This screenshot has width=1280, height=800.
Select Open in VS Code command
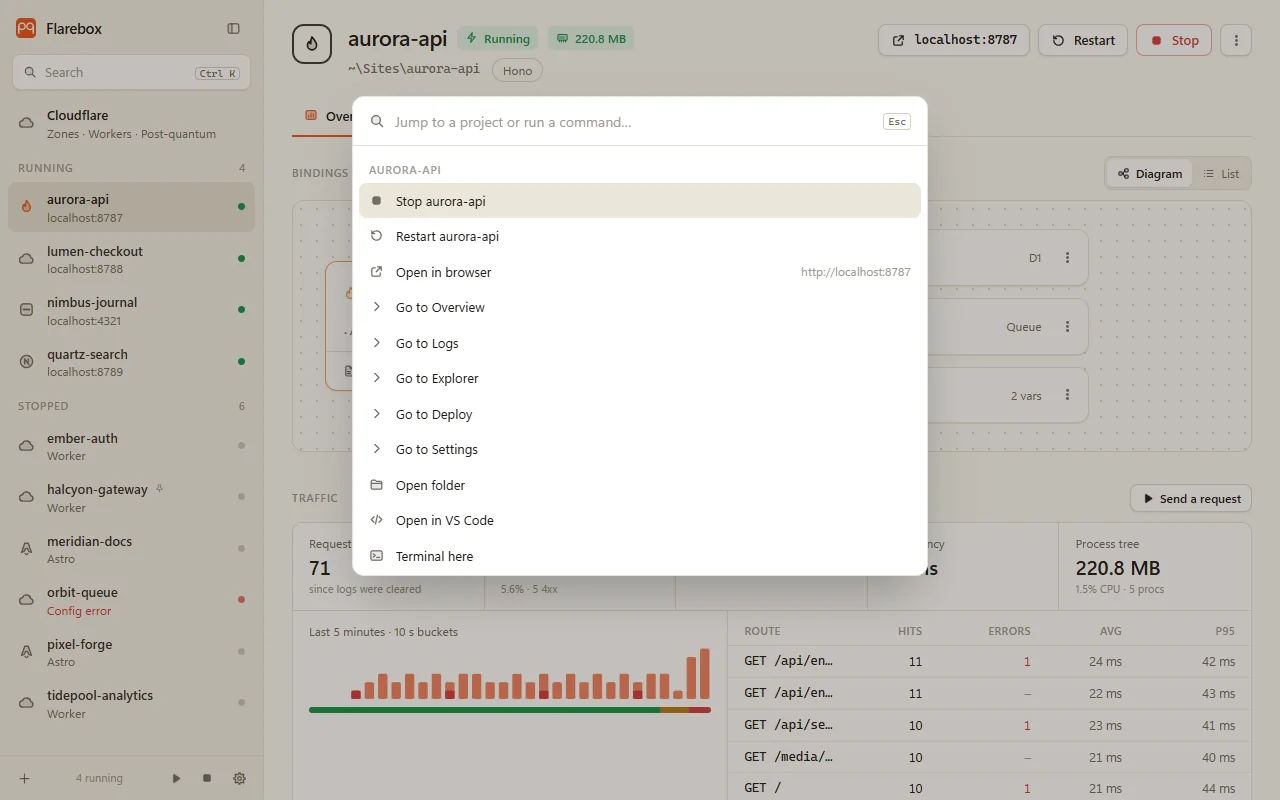pos(640,520)
